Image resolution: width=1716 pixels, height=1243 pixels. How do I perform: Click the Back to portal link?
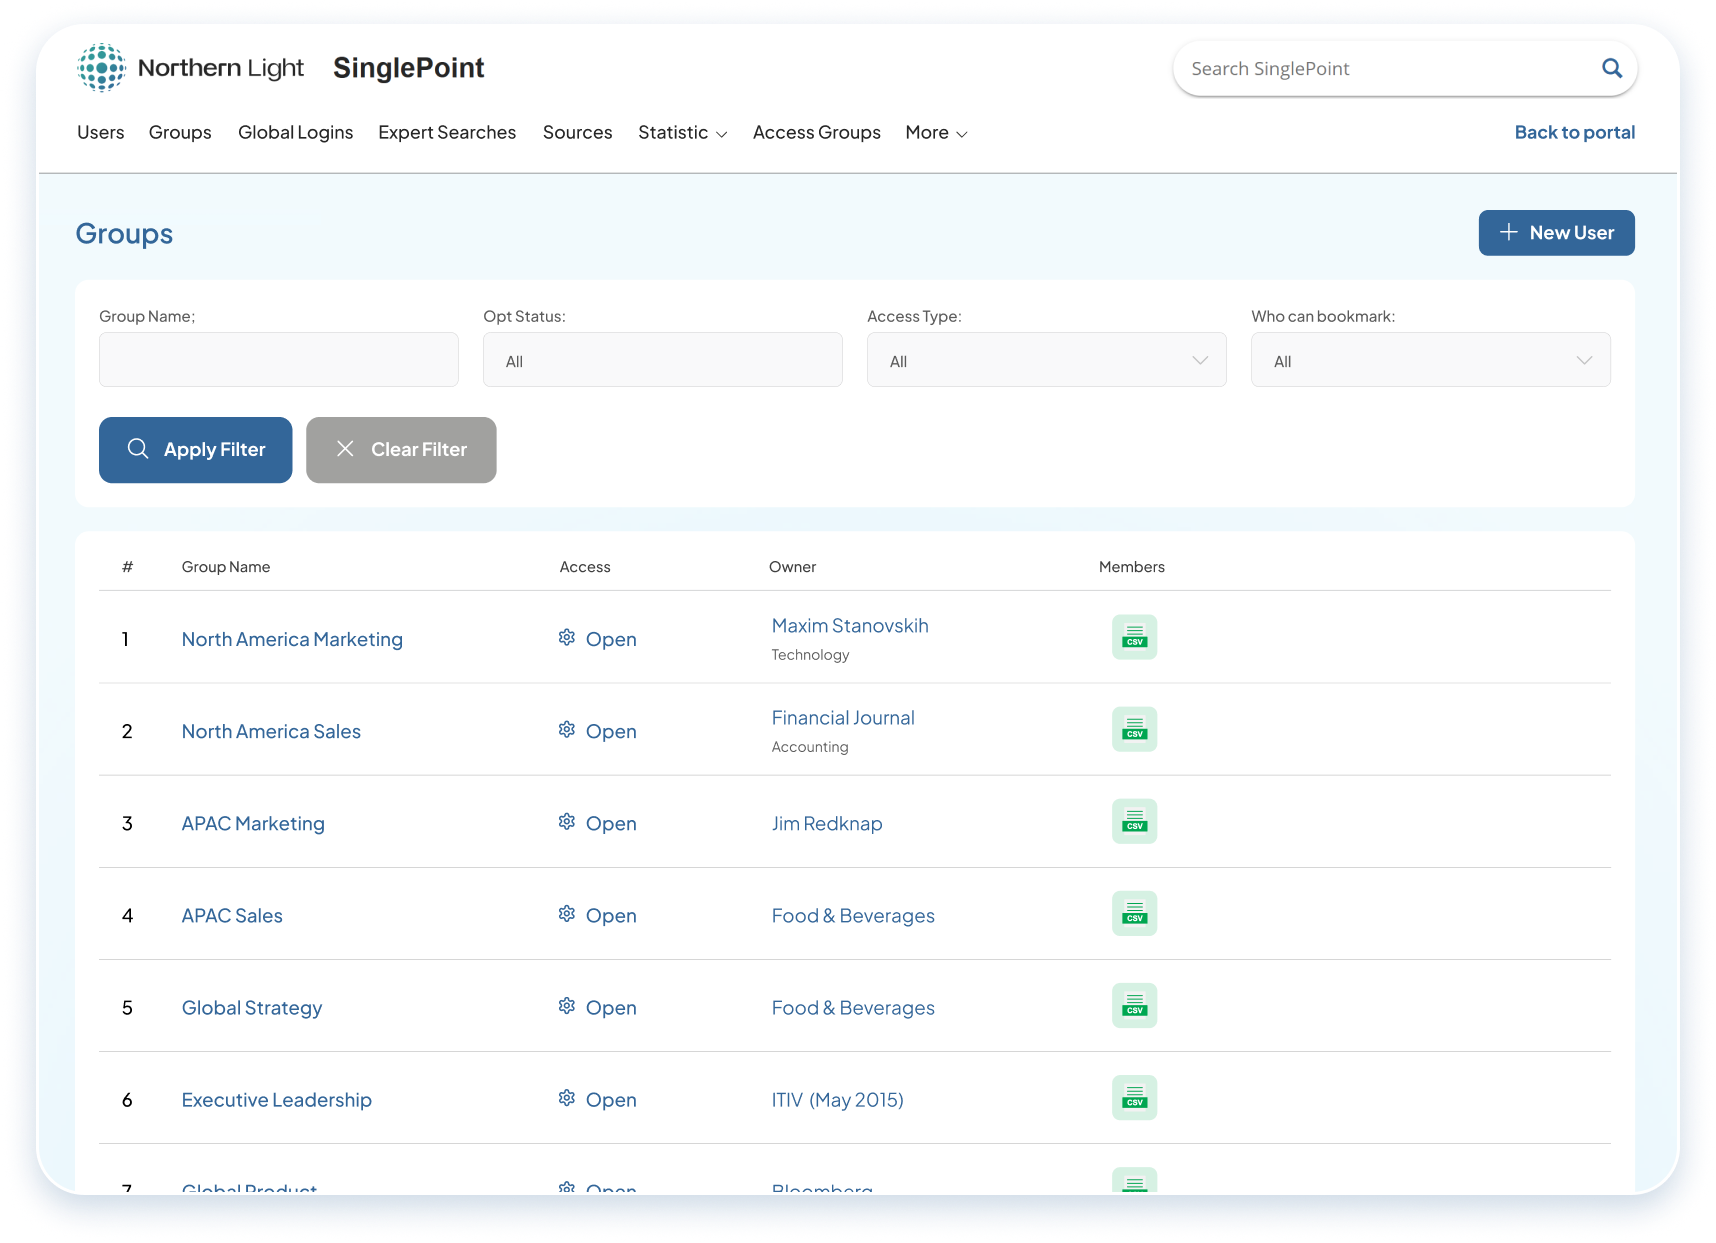(1574, 132)
